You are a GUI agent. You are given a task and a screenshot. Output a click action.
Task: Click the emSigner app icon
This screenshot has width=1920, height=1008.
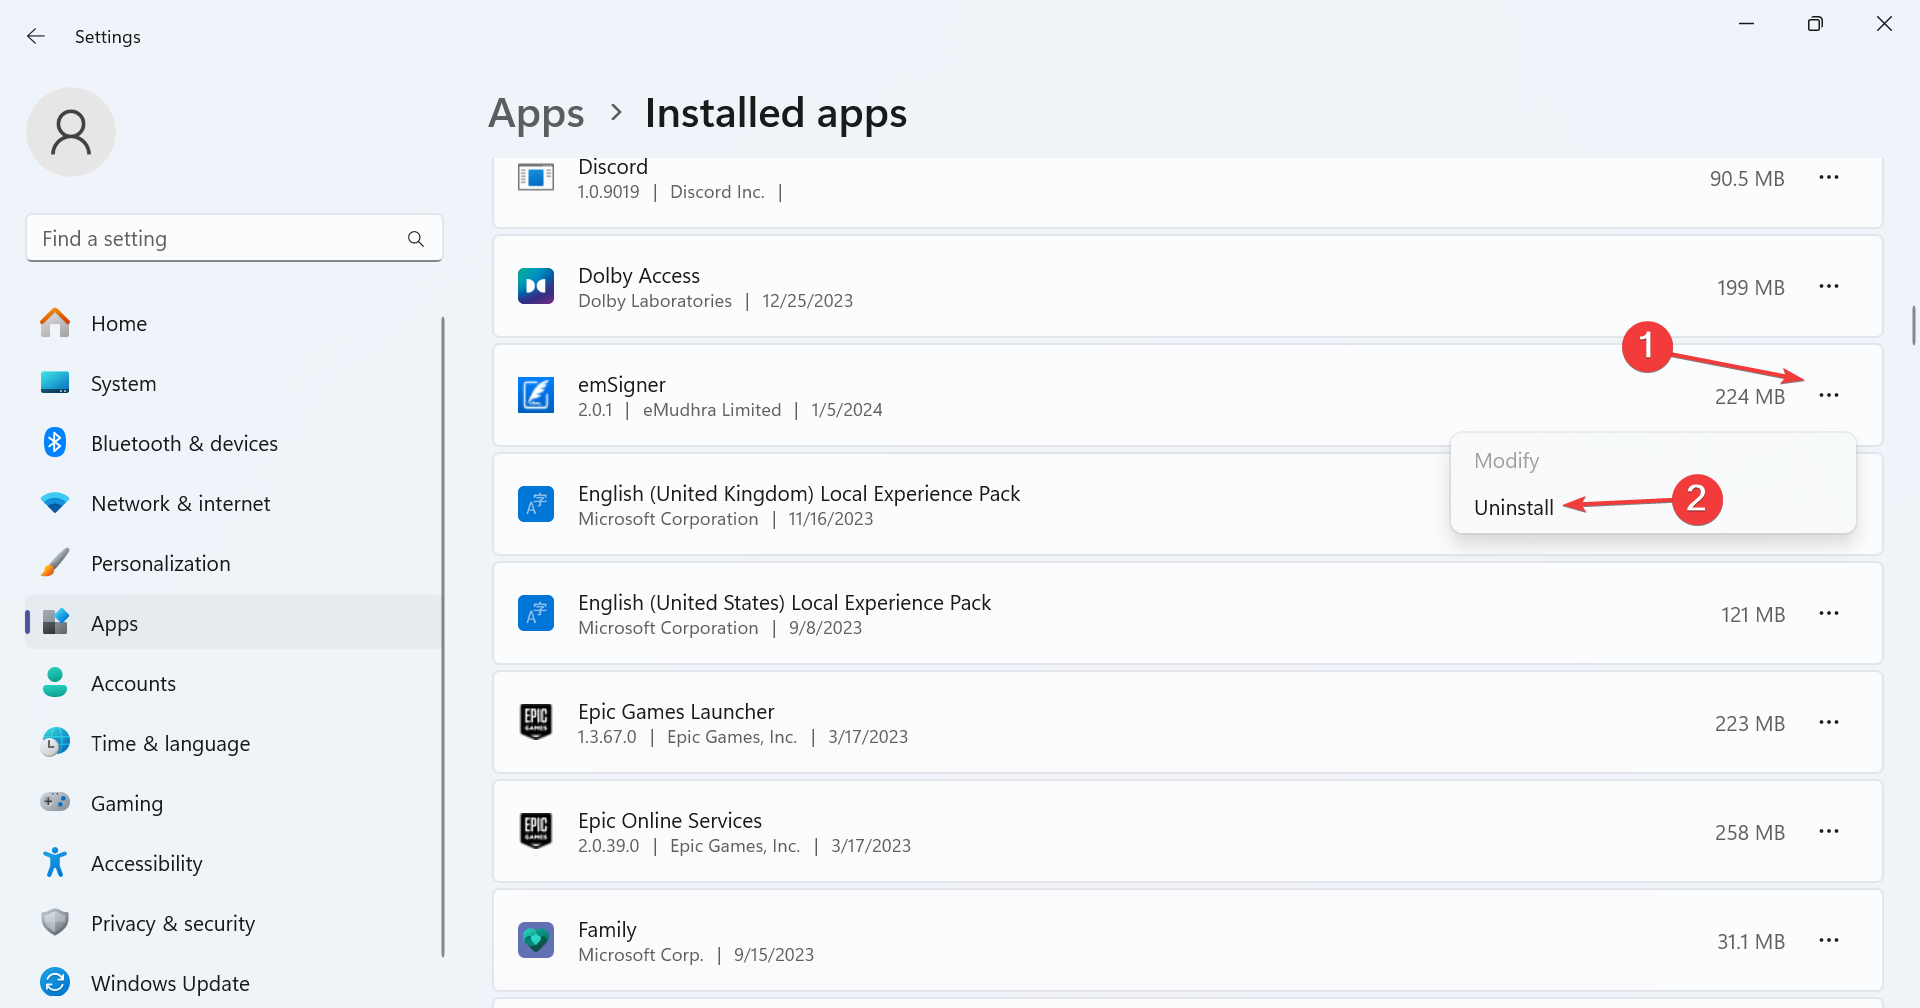pos(536,395)
